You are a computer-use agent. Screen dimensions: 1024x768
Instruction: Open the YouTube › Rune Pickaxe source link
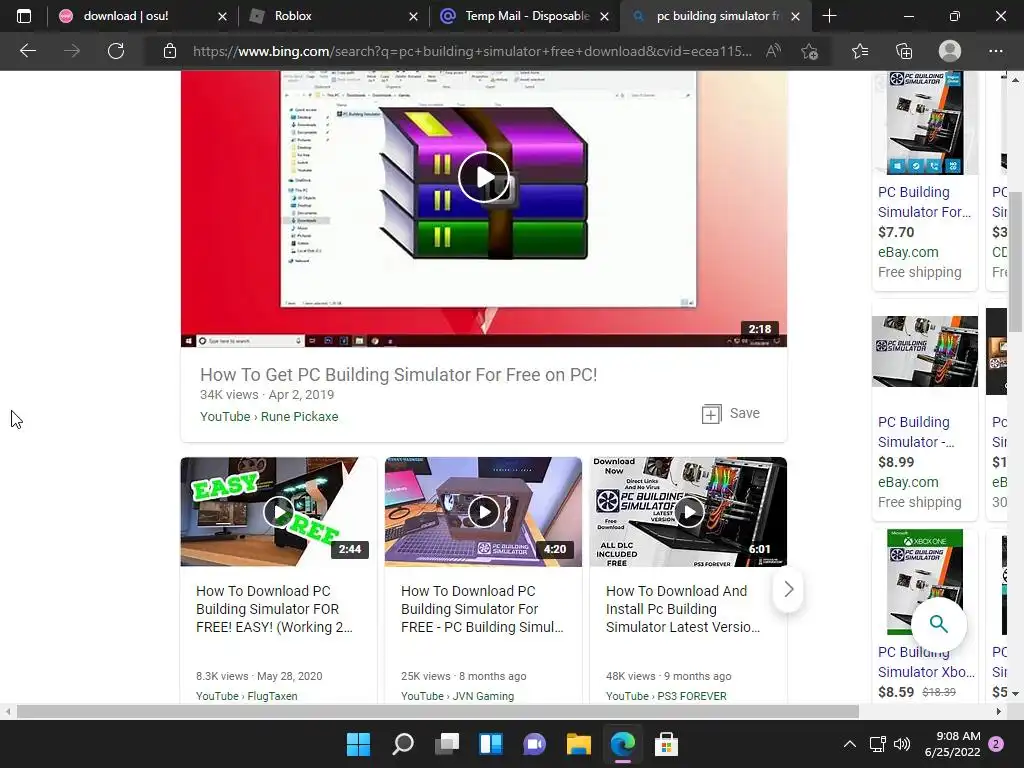click(269, 417)
